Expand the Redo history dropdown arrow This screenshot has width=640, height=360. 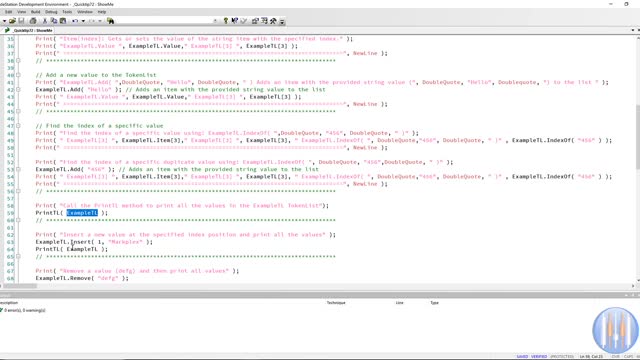click(100, 21)
